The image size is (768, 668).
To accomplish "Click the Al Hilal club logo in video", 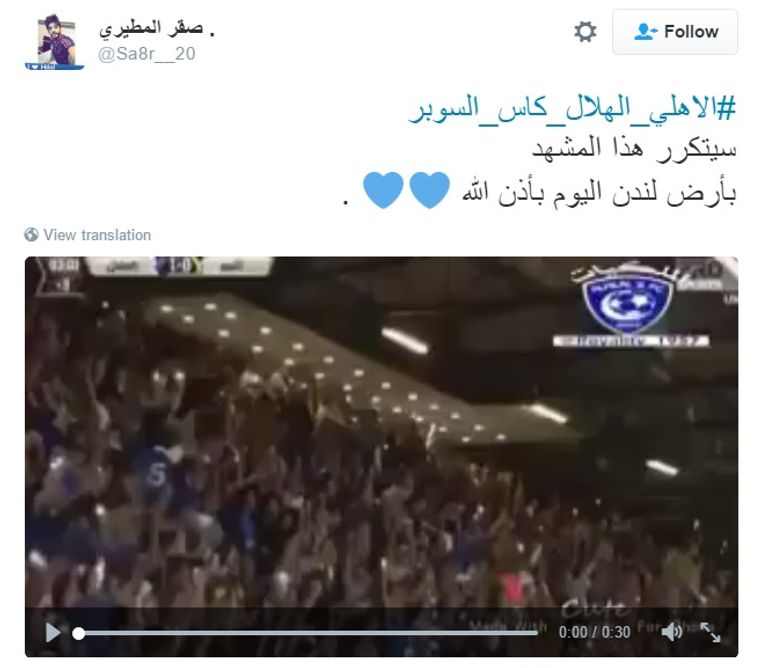I will click(x=627, y=306).
